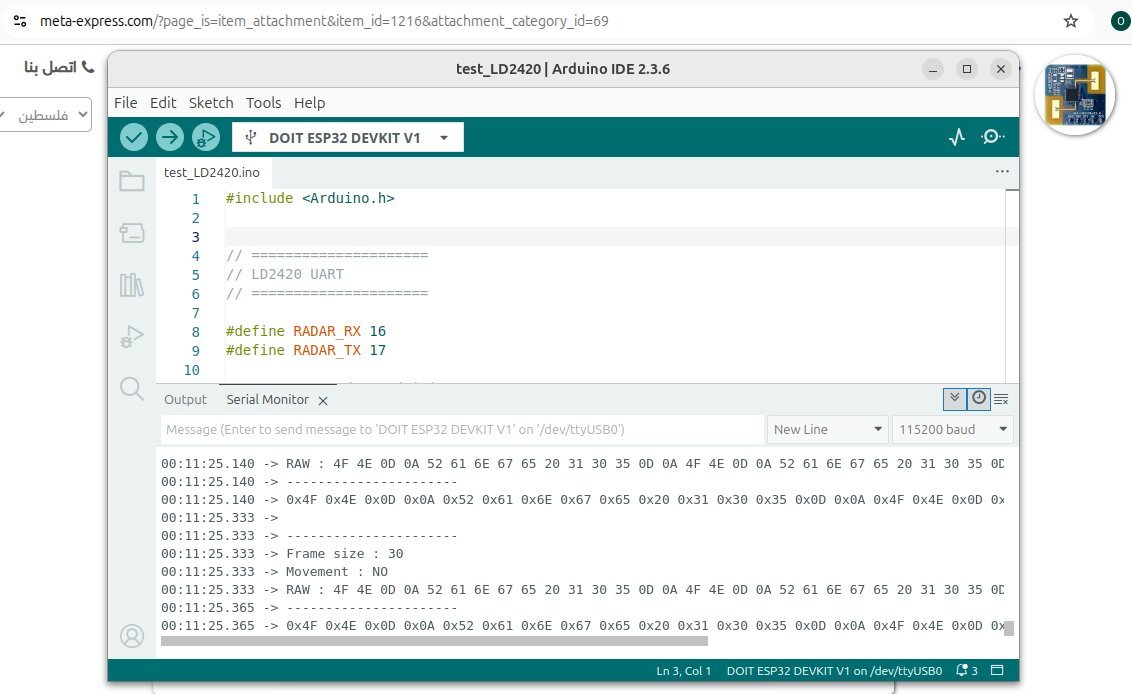Select the Serial Monitor tab
Image resolution: width=1132 pixels, height=694 pixels.
pyautogui.click(x=267, y=399)
